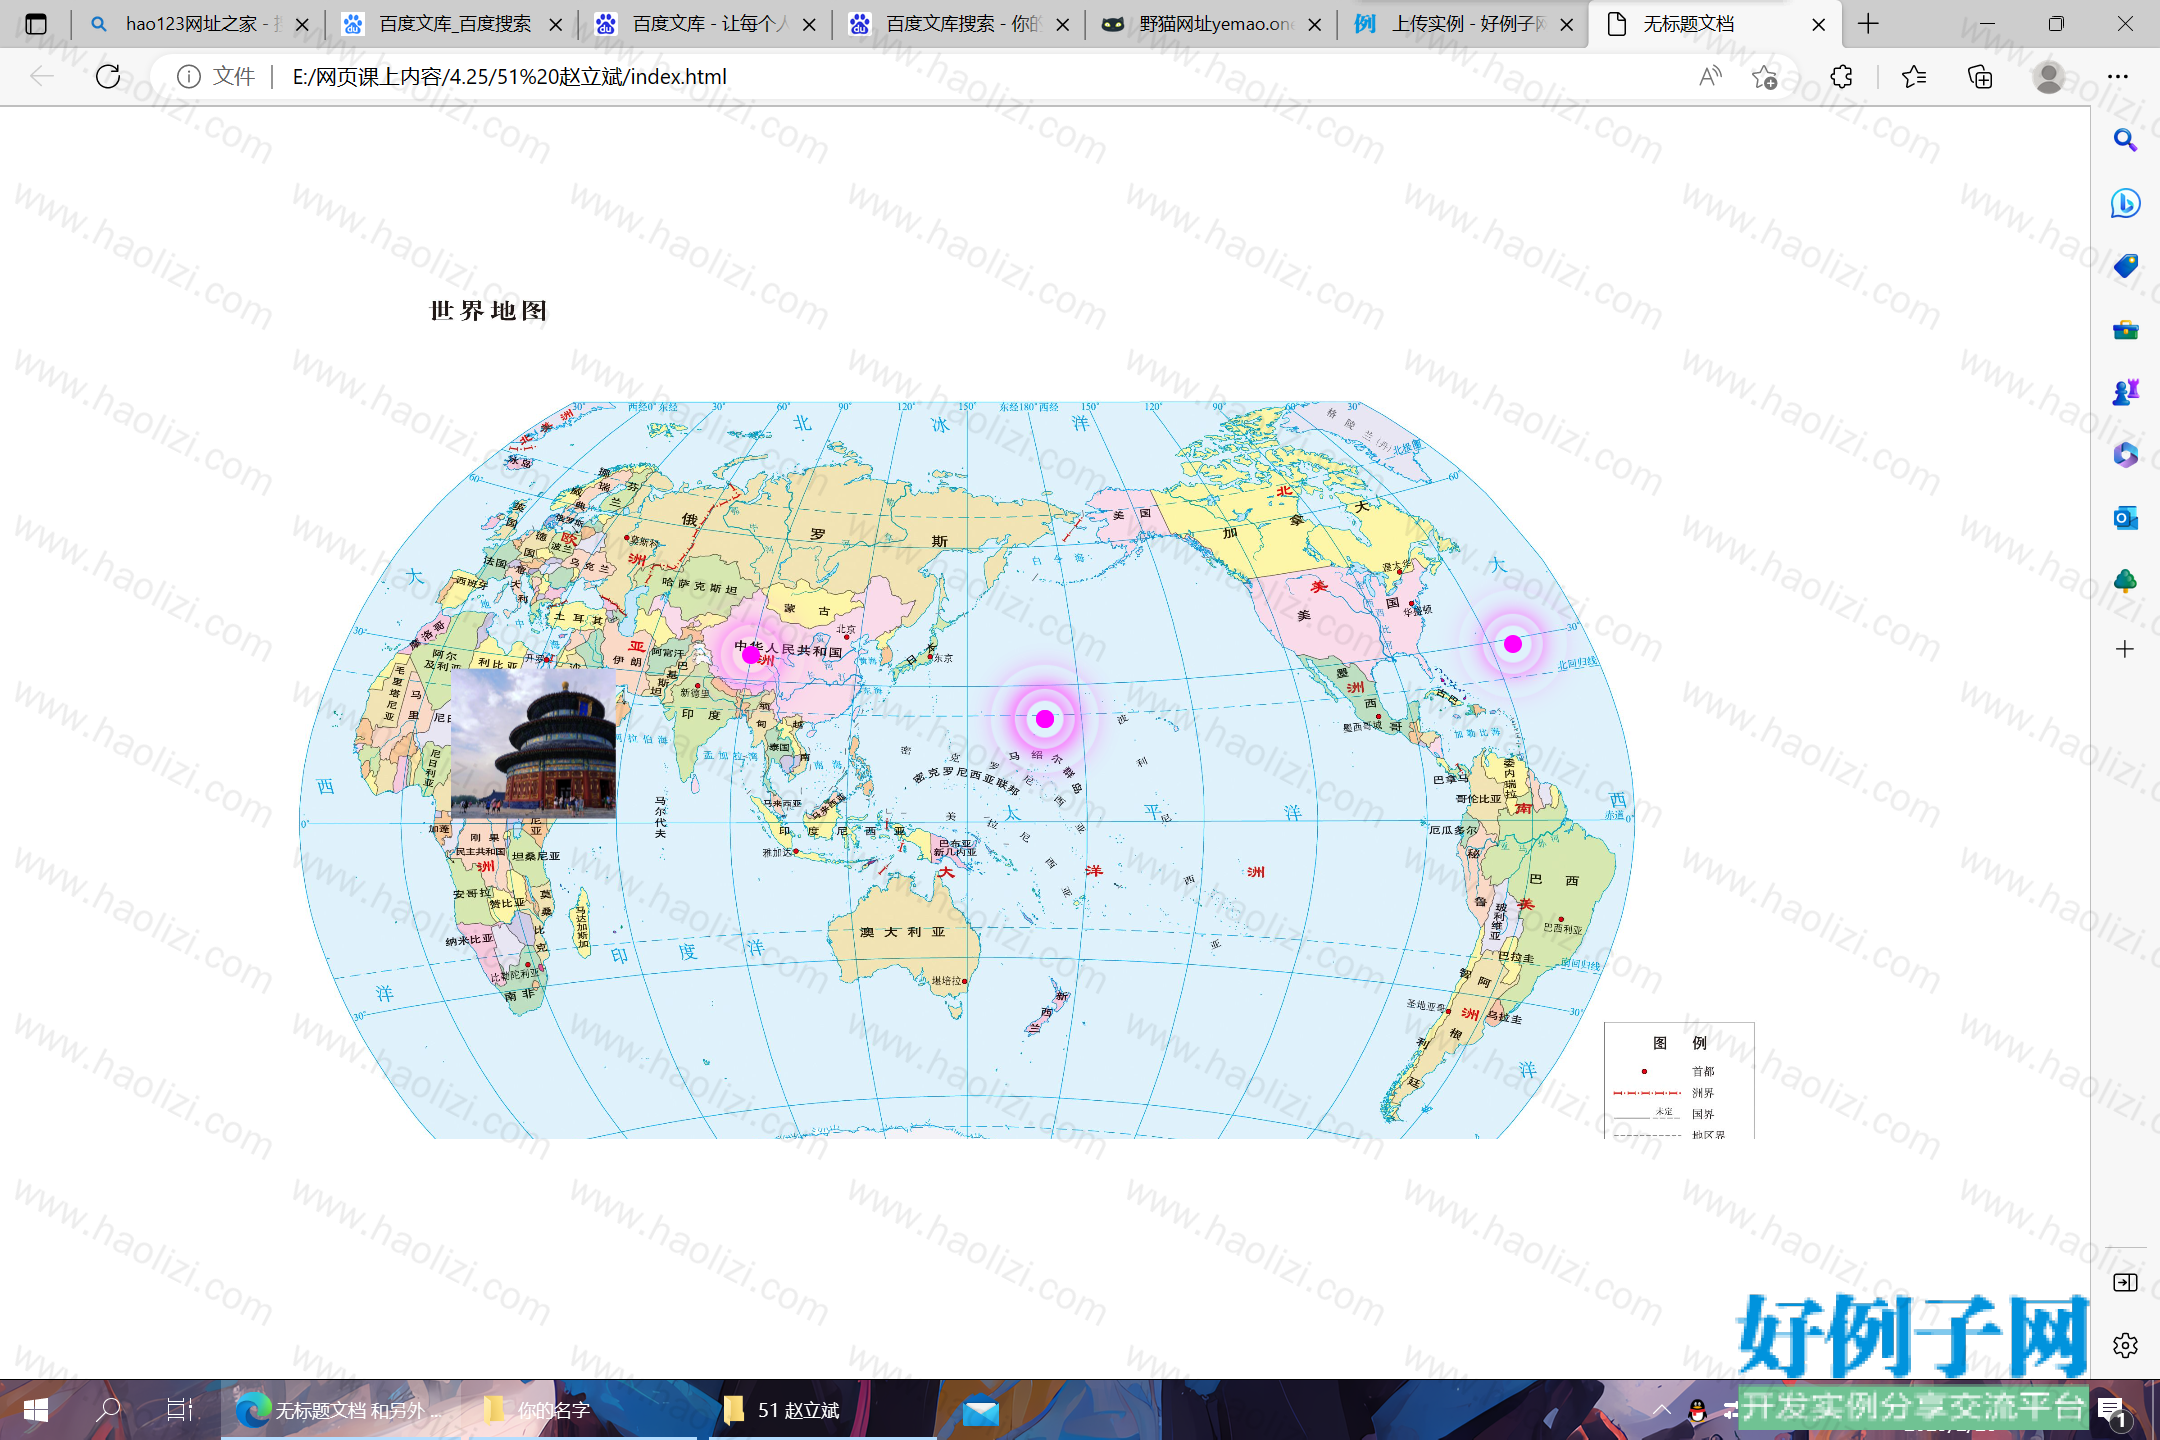Open the Bing chat sidebar icon
The width and height of the screenshot is (2160, 1440).
click(2125, 203)
